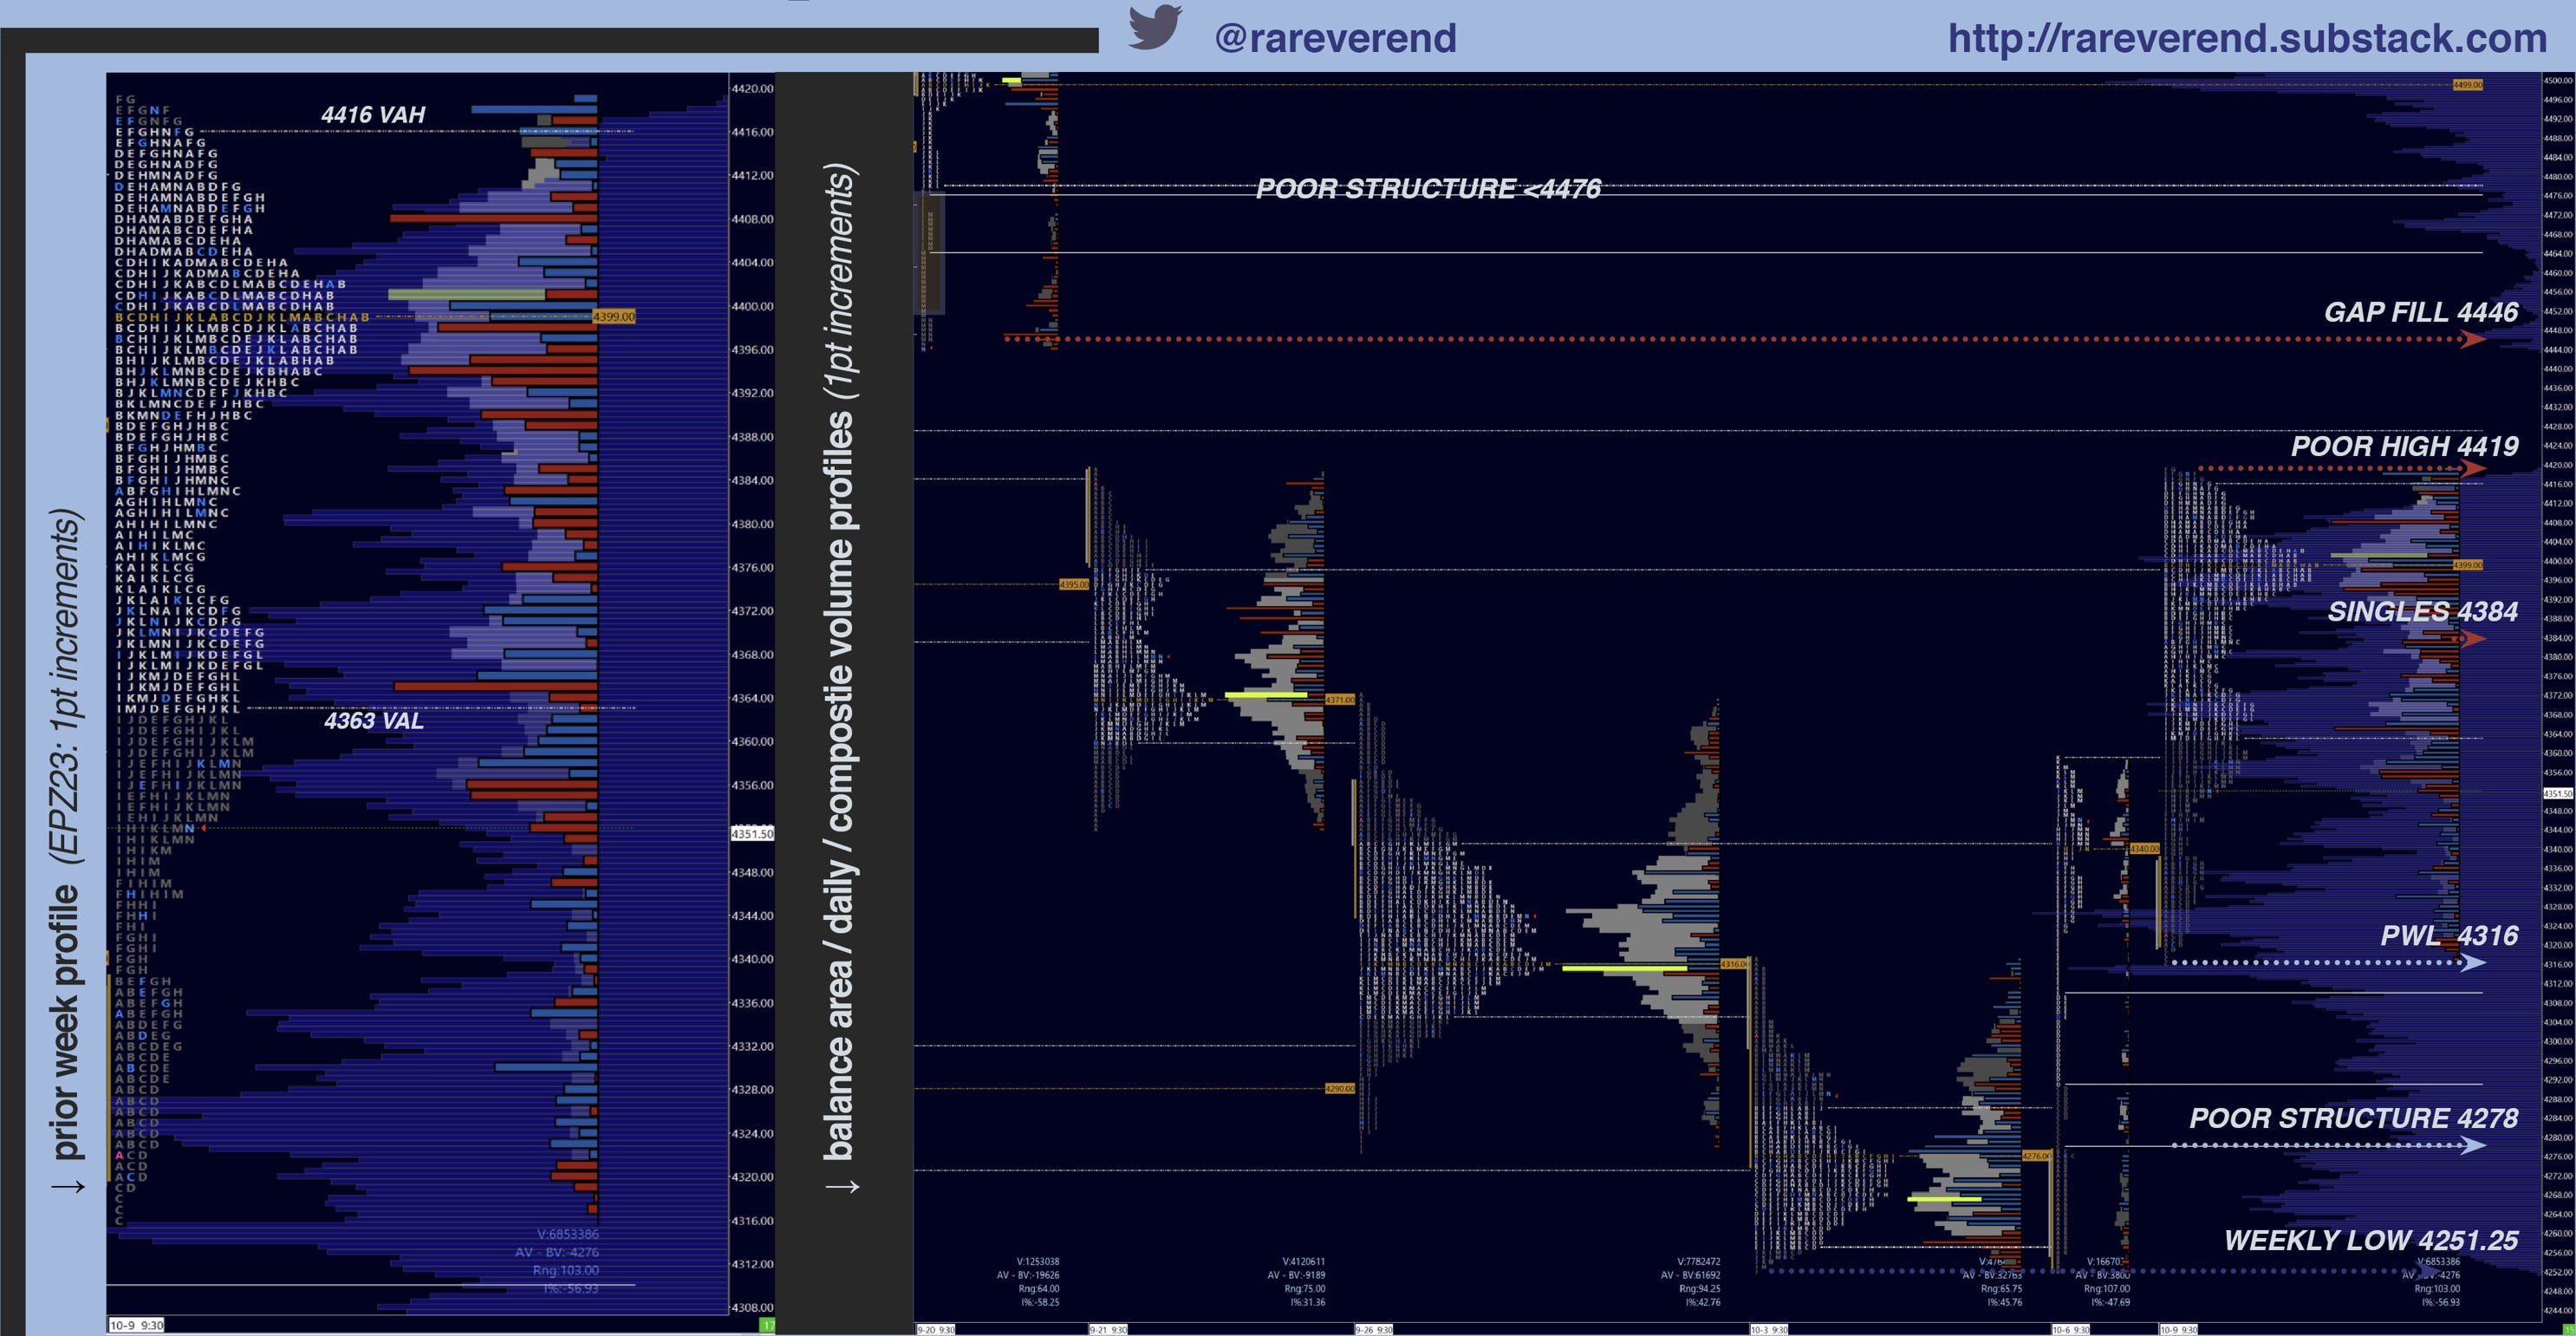
Task: Click the white arrow at PWL 4316
Action: click(2472, 963)
